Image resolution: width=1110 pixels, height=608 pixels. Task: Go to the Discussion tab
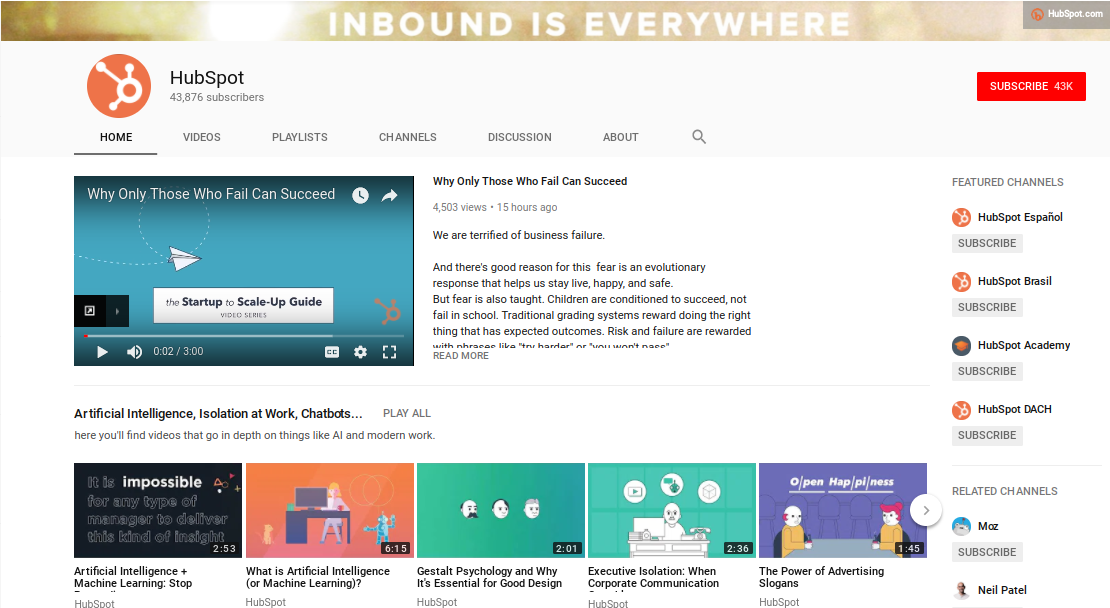pos(520,137)
